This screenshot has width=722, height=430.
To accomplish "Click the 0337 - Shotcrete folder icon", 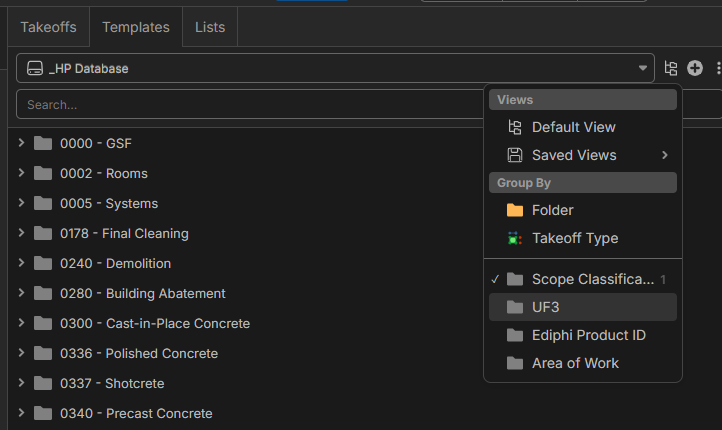I will tap(43, 383).
